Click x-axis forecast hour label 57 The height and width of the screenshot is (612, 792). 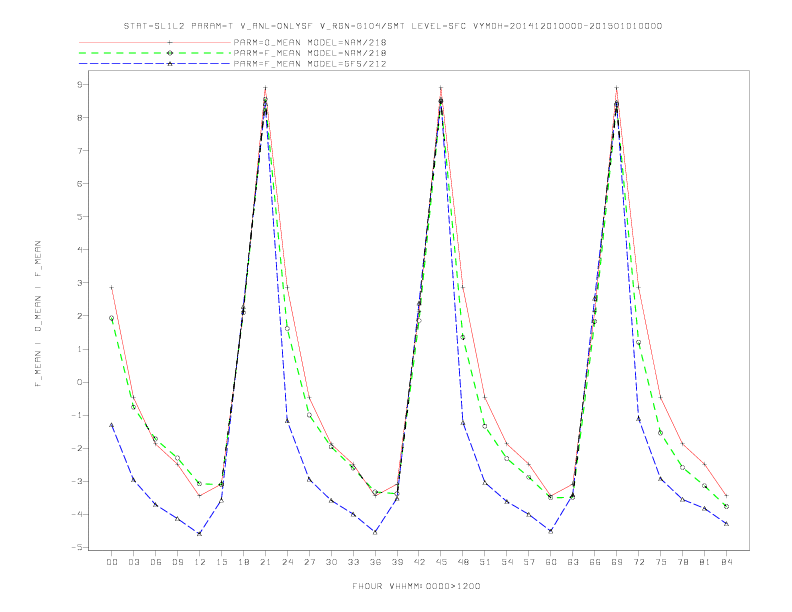coord(529,562)
